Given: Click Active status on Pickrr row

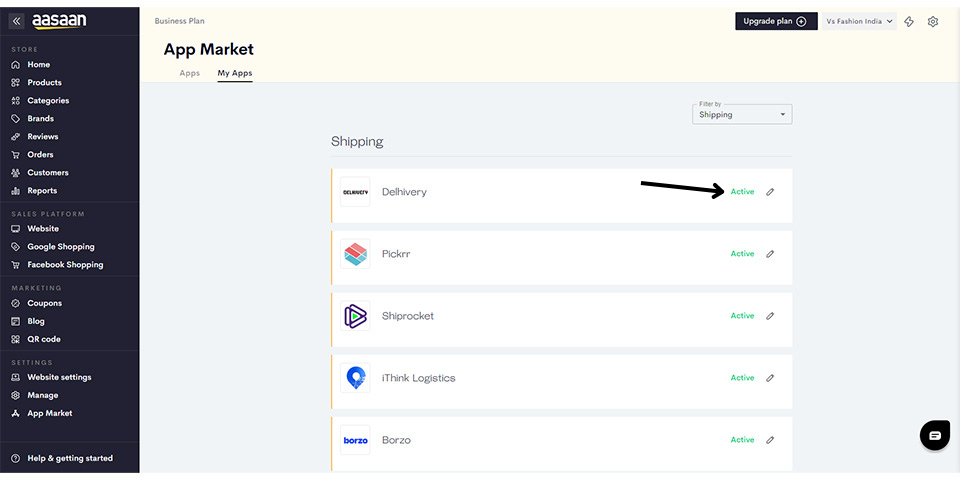Looking at the screenshot, I should click(742, 253).
